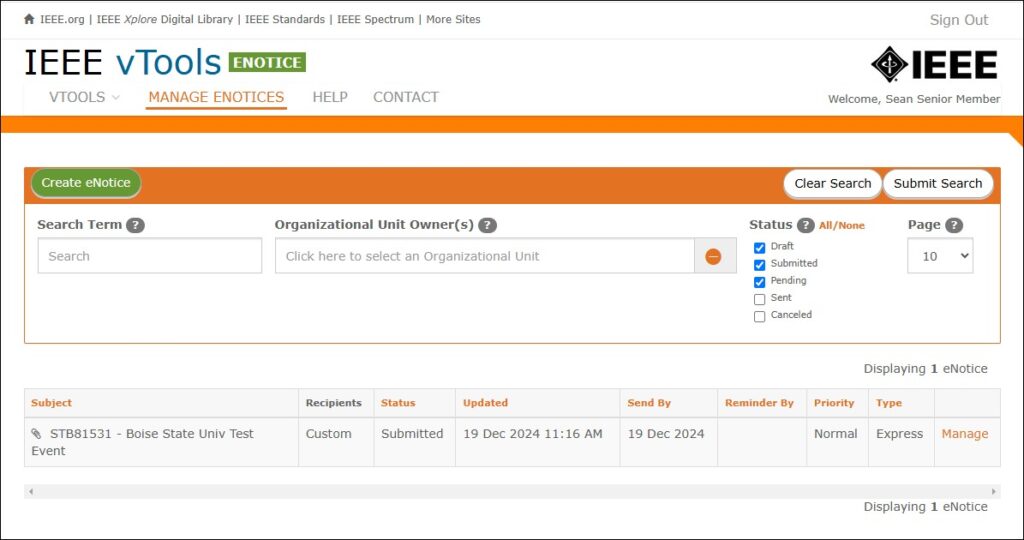Click the horizontal scrollbar right arrow
The width and height of the screenshot is (1024, 540).
pos(994,491)
